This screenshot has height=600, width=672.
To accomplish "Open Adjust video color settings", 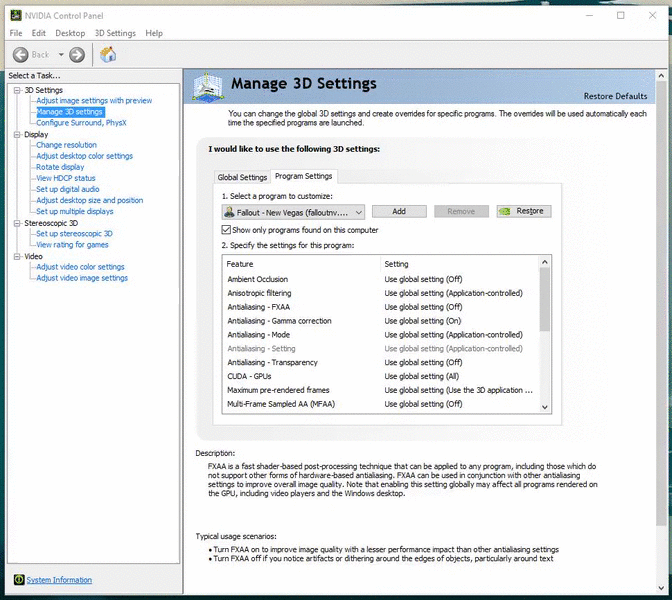I will [x=80, y=267].
